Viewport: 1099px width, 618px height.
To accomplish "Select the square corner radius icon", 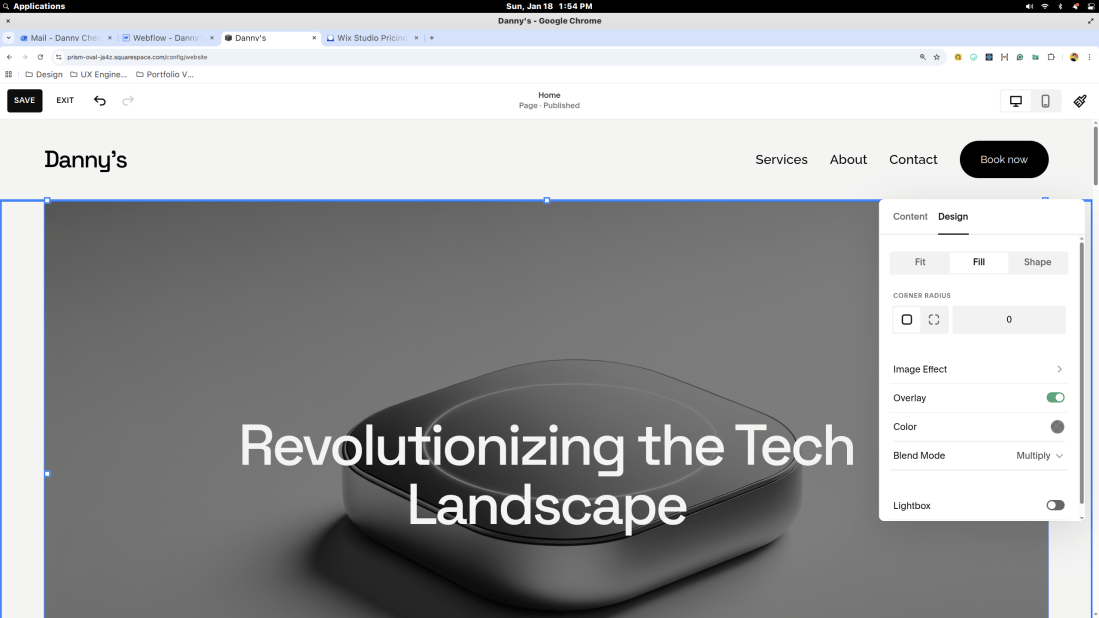I will click(907, 320).
